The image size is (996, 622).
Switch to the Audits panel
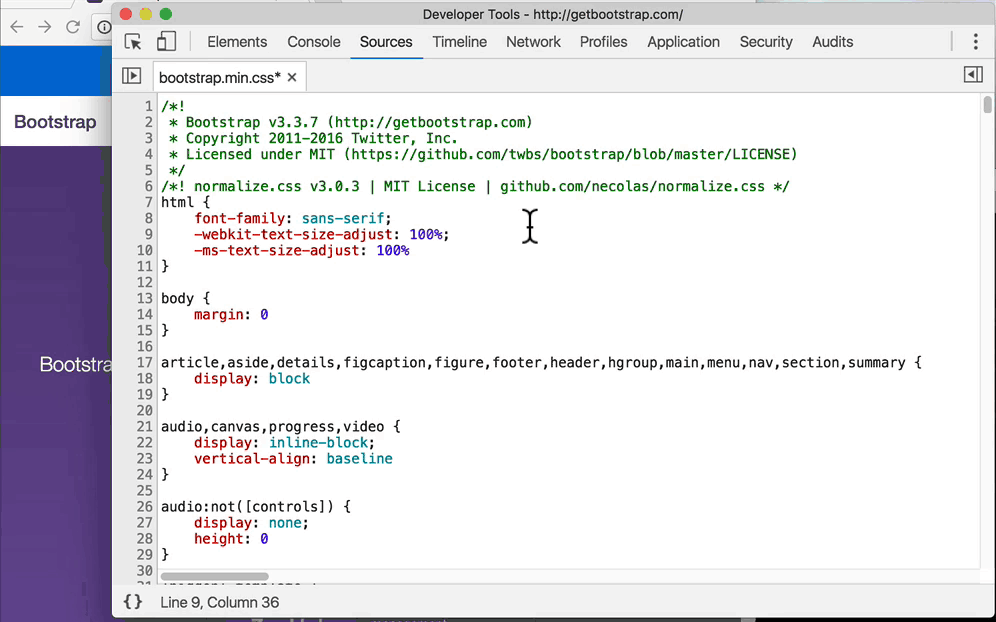(832, 42)
